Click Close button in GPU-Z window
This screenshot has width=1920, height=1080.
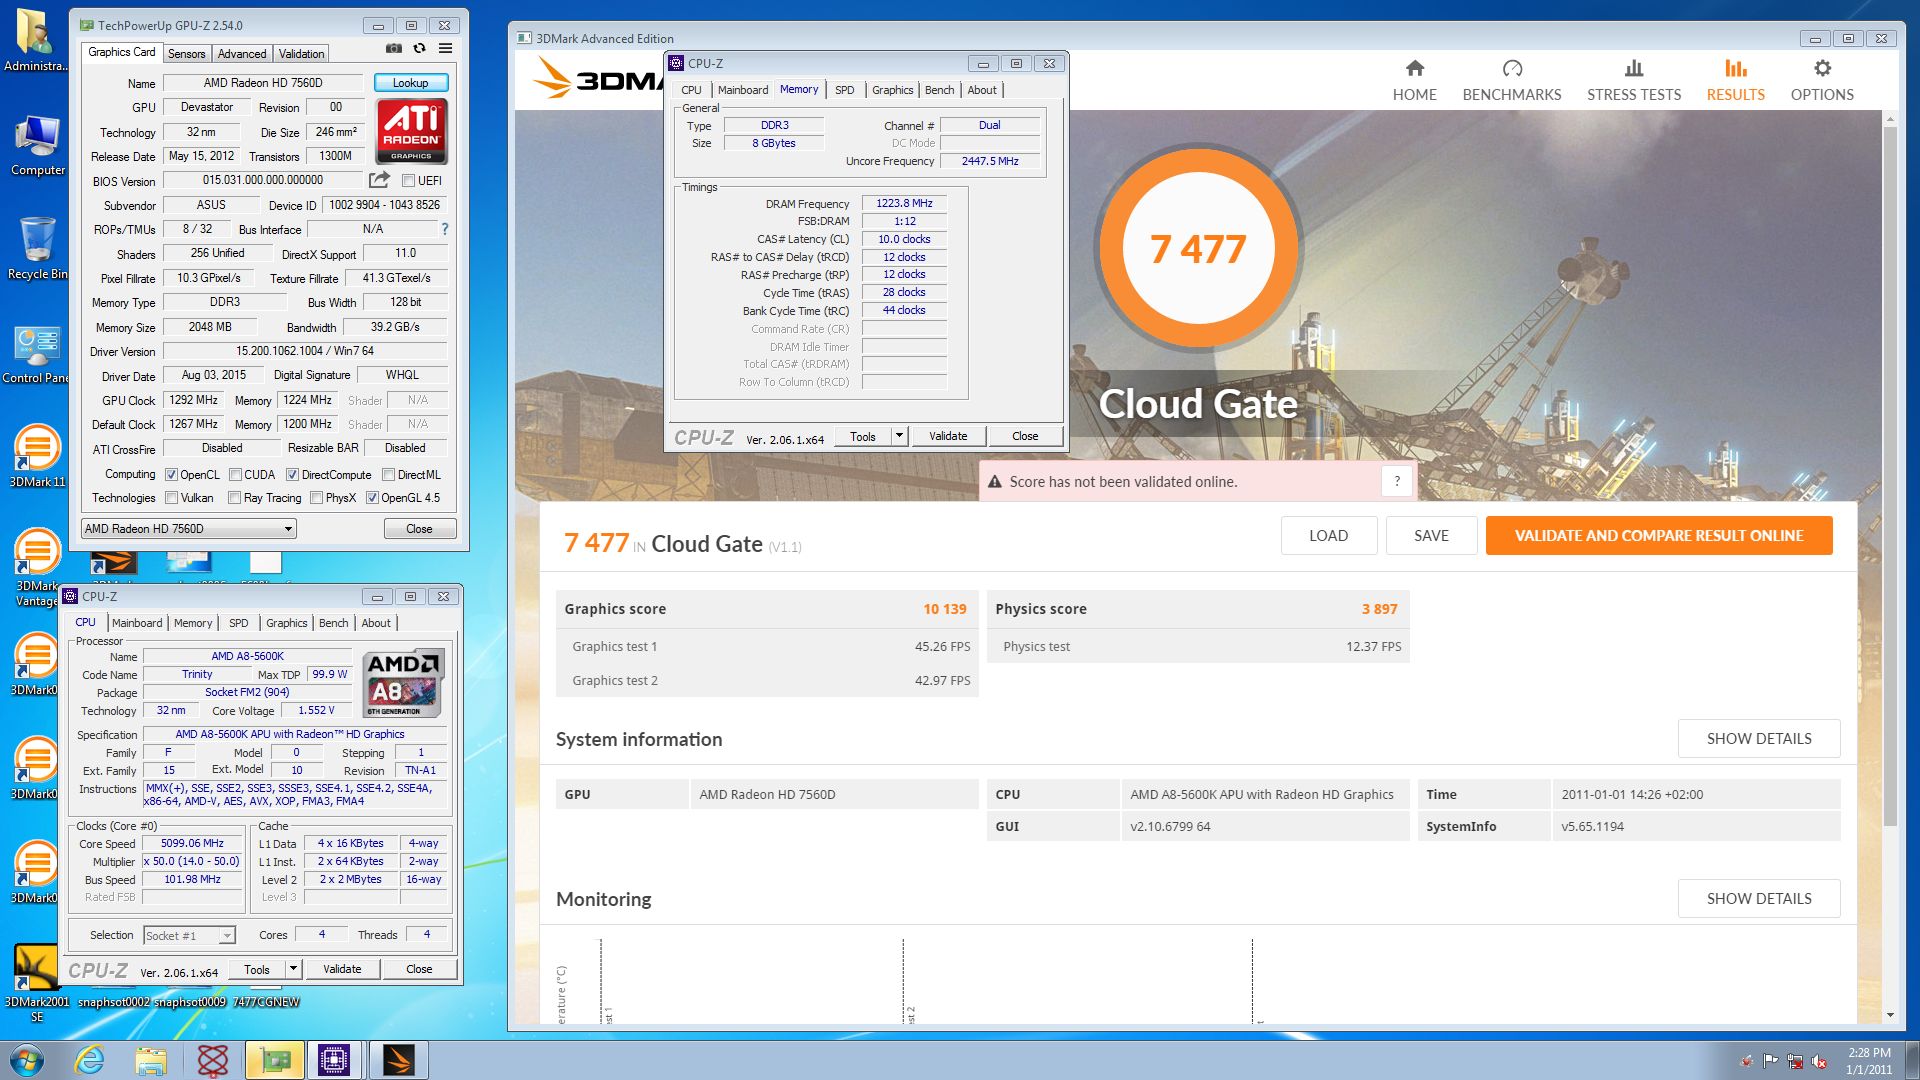point(419,529)
